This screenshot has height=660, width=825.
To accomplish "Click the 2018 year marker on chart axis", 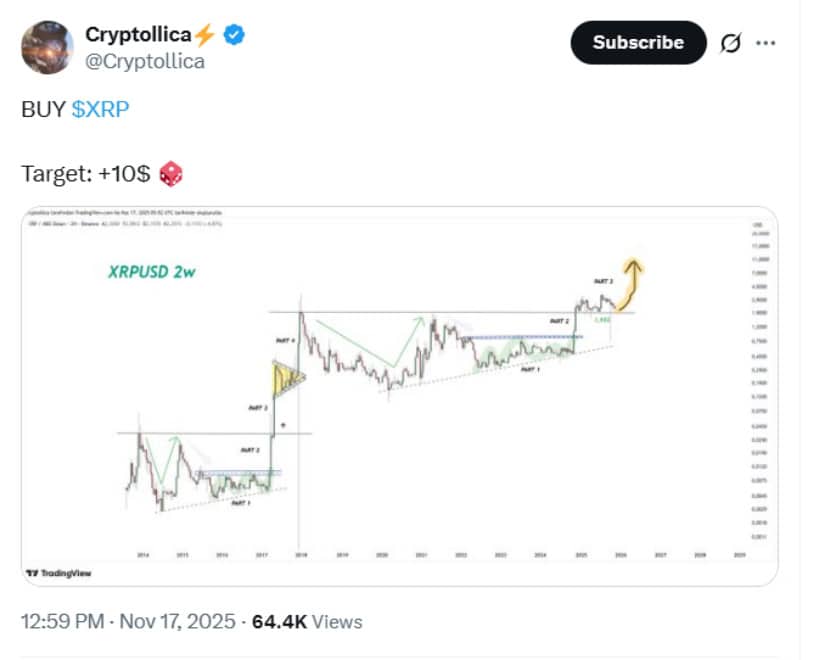I will 301,552.
